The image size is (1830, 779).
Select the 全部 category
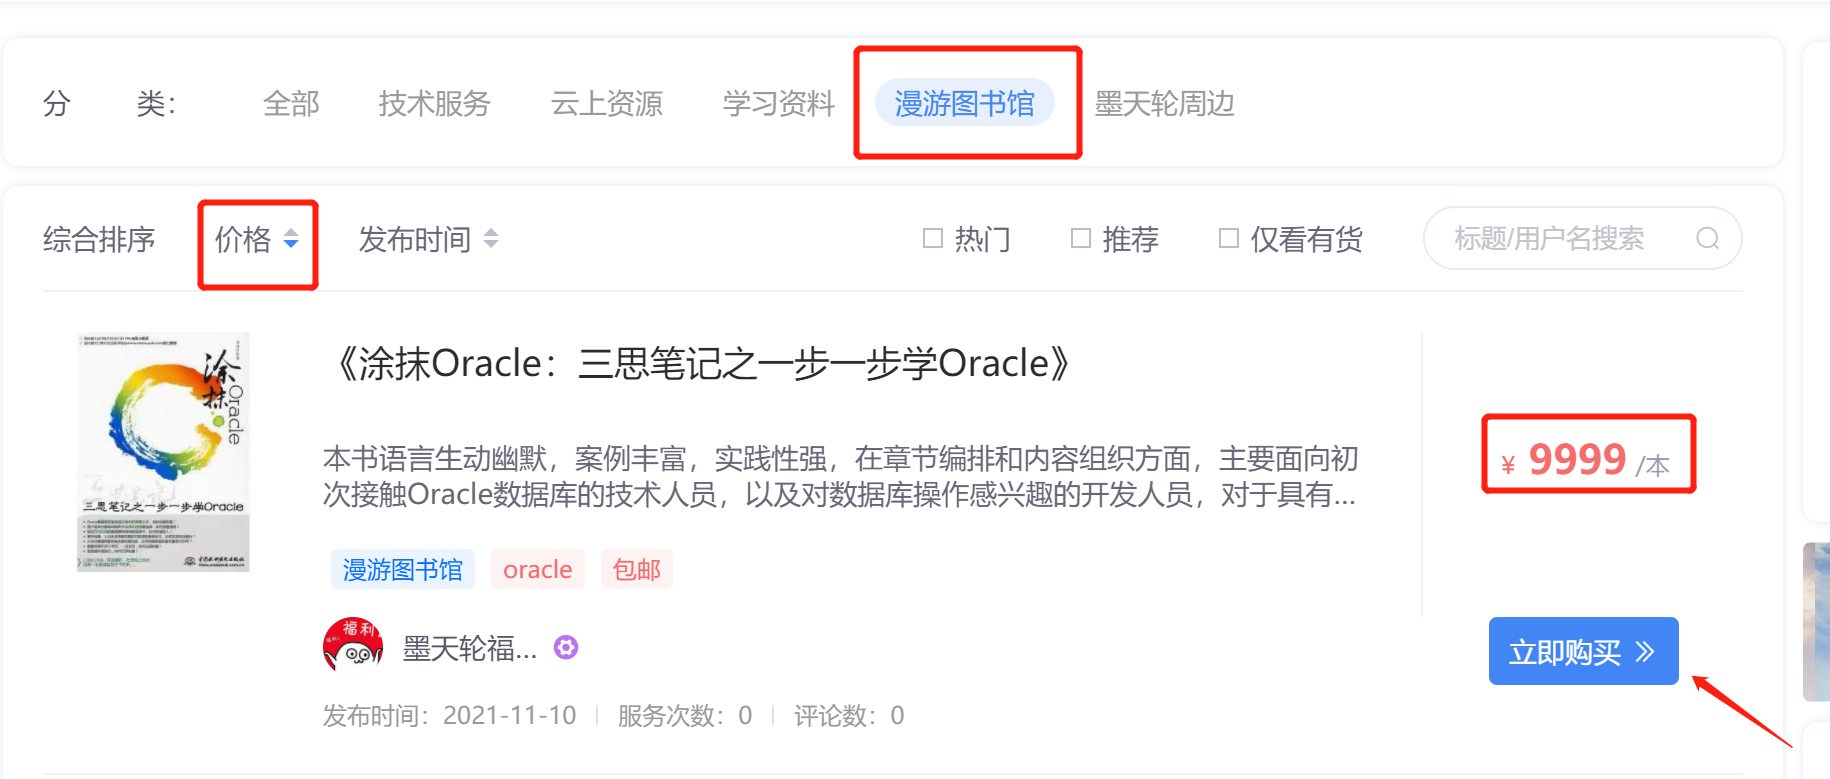(x=291, y=103)
